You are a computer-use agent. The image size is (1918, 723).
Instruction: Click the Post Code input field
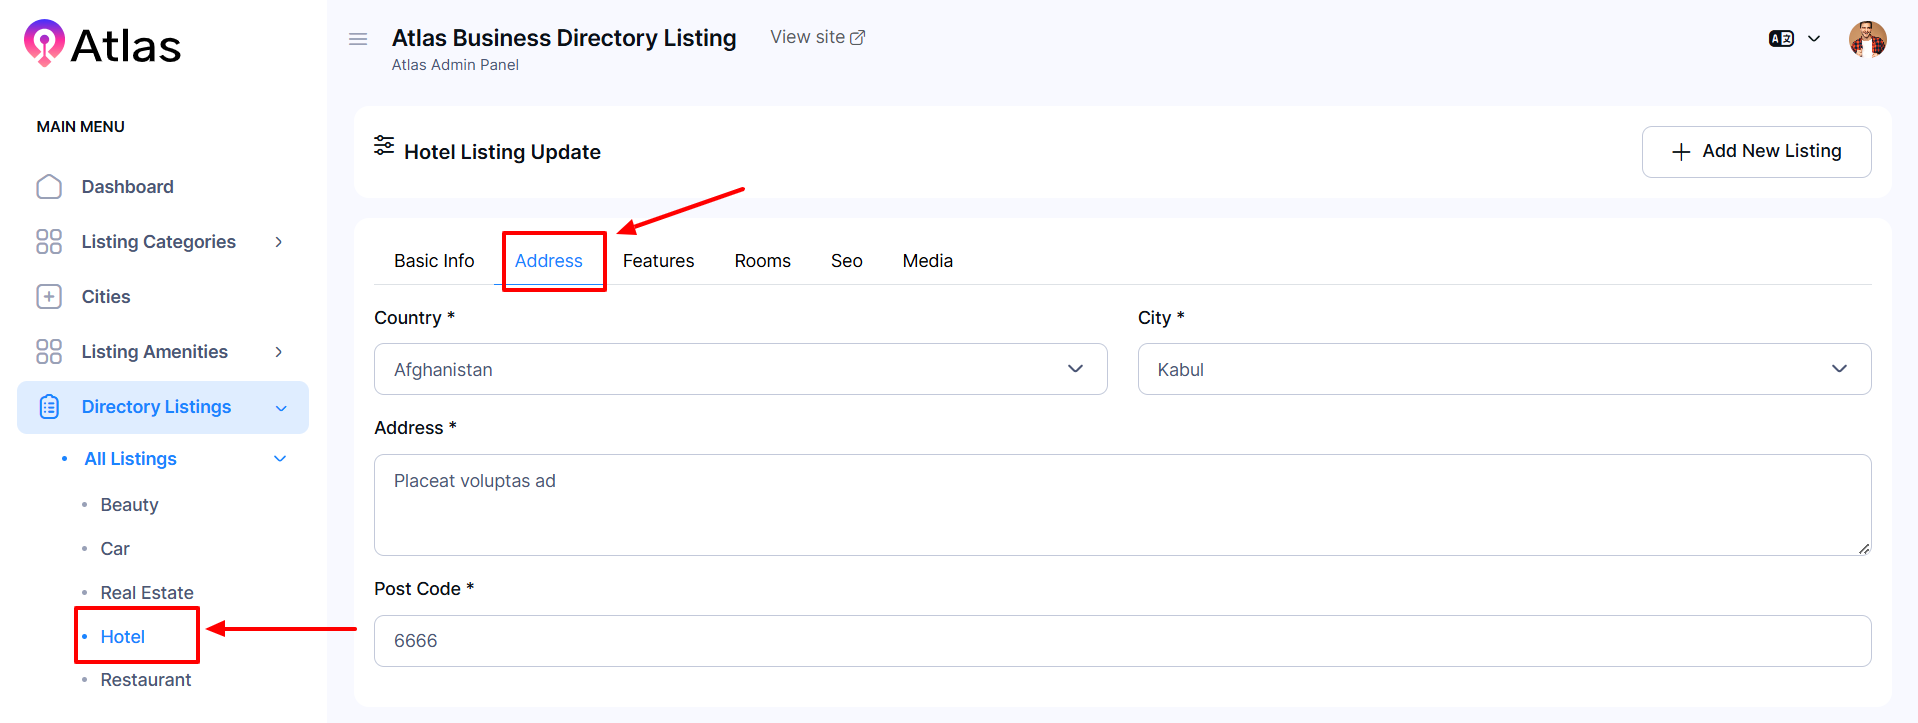point(1121,641)
